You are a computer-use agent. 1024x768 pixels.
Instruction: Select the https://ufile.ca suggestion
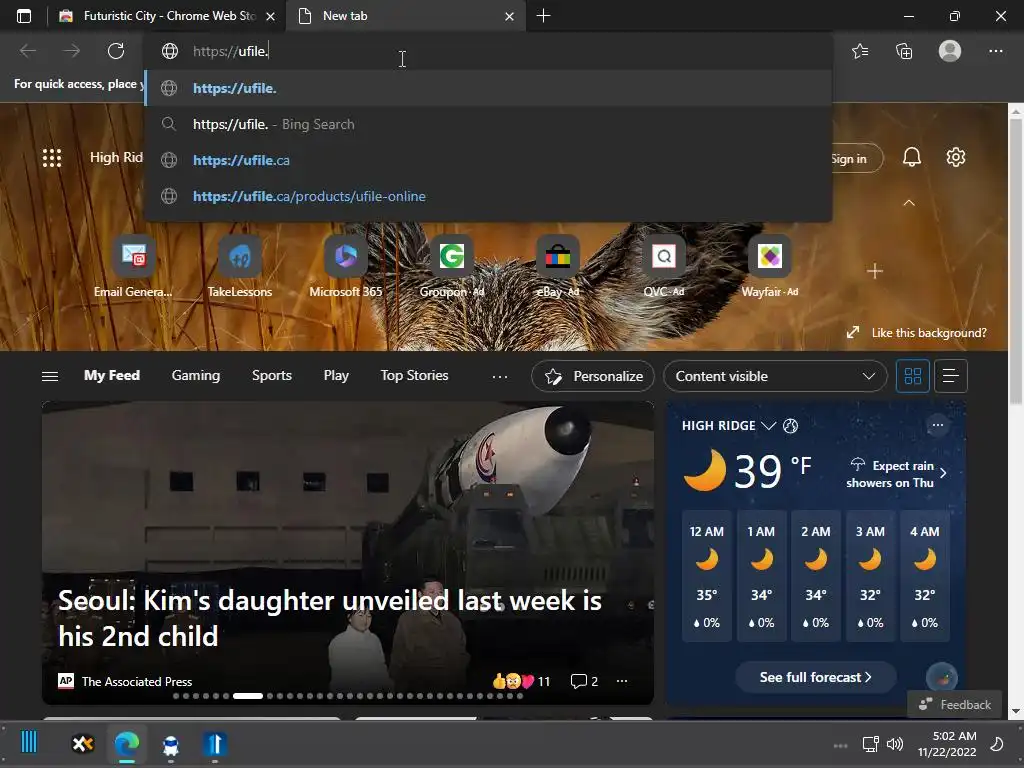pos(488,160)
